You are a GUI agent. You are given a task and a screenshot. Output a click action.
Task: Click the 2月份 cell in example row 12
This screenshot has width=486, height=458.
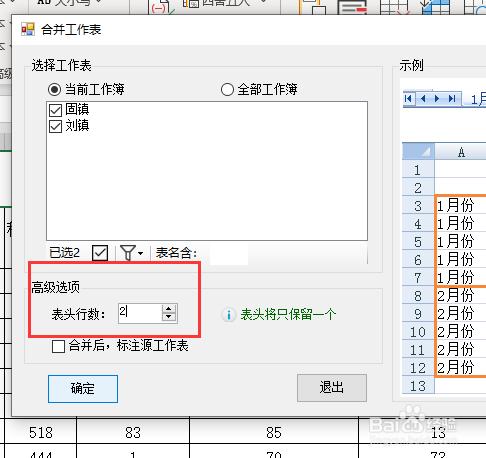(461, 367)
